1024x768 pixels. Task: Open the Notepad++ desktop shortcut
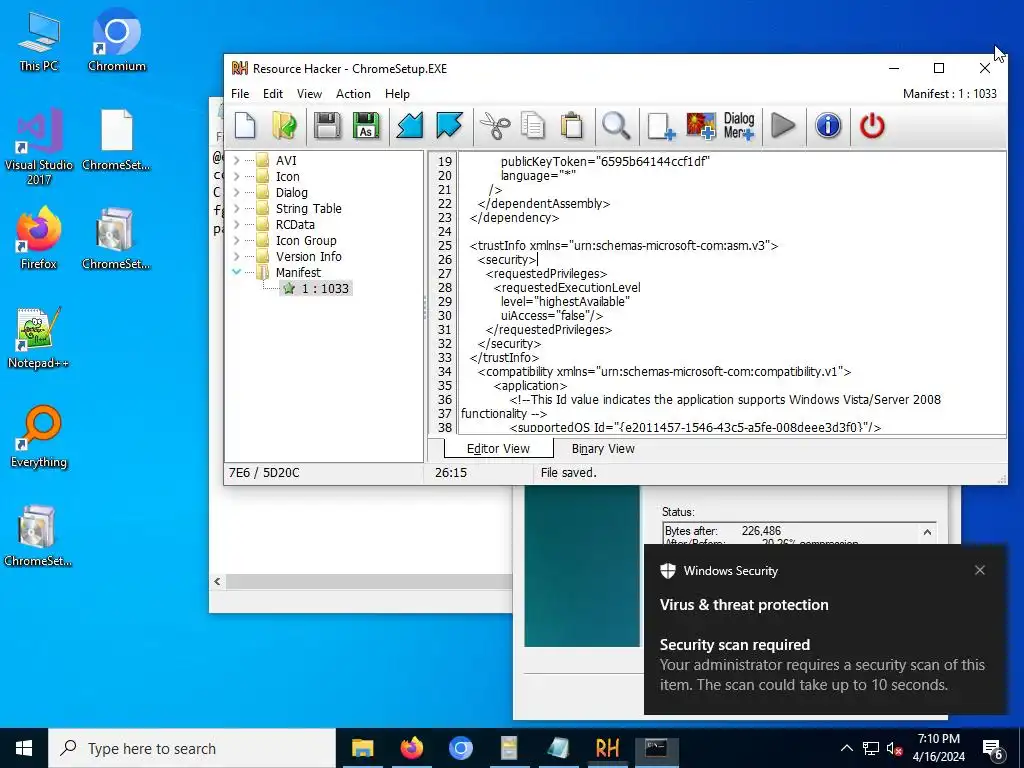point(38,338)
